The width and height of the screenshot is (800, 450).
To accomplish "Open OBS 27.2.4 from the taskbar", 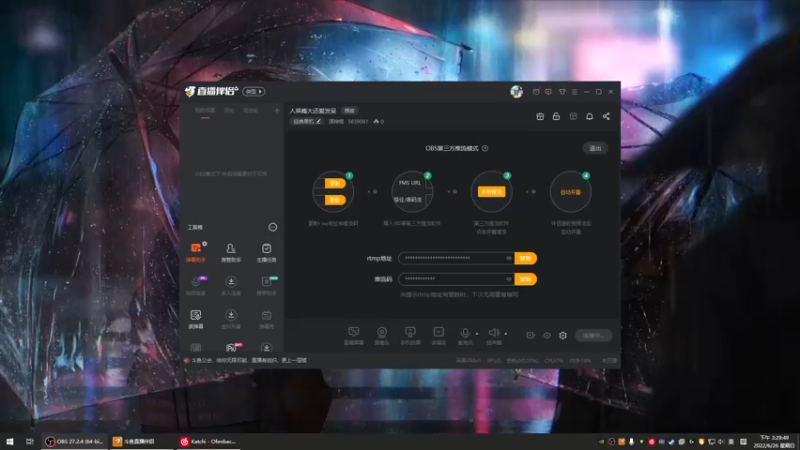I will click(x=74, y=441).
